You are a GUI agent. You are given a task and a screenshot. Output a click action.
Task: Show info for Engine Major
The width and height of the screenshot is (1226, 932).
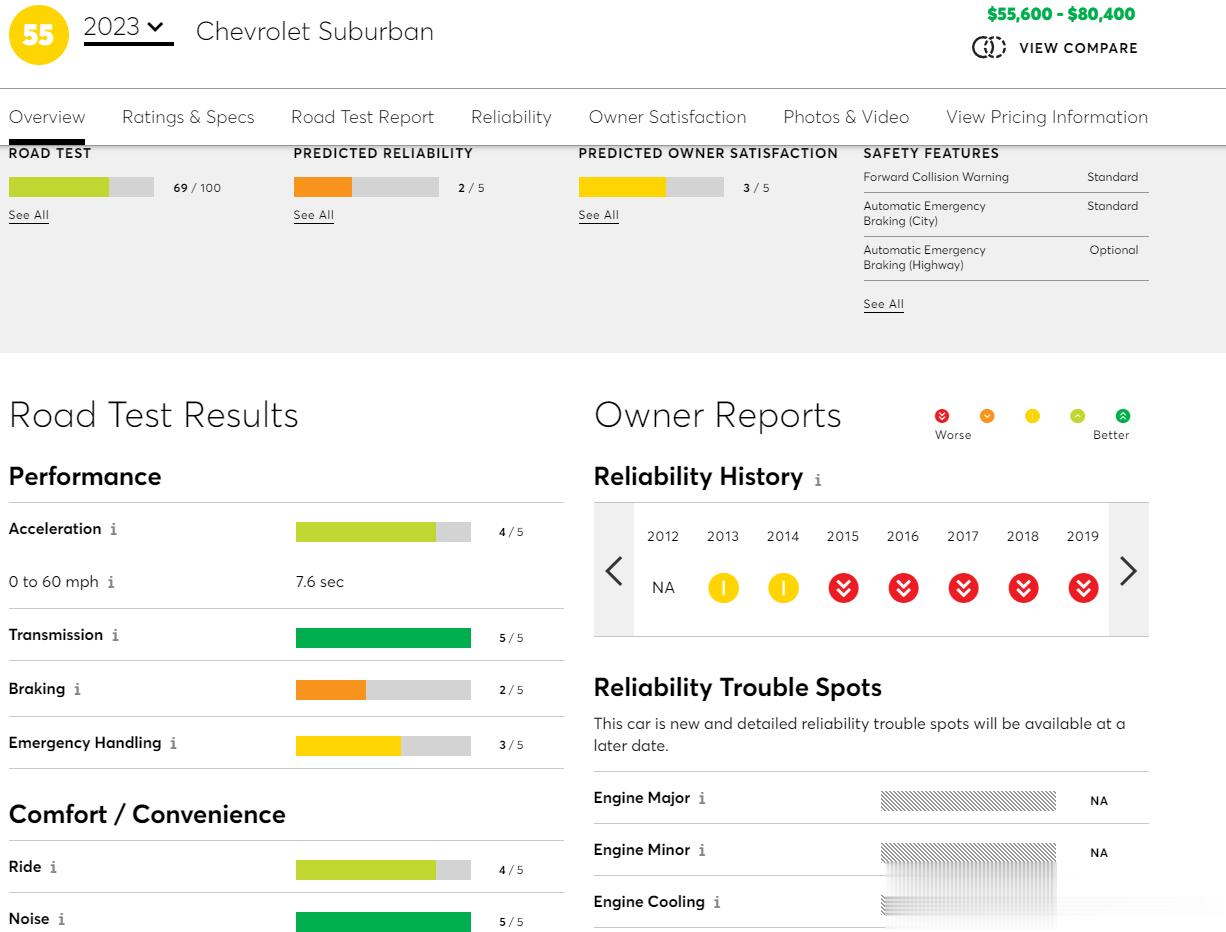pos(702,799)
